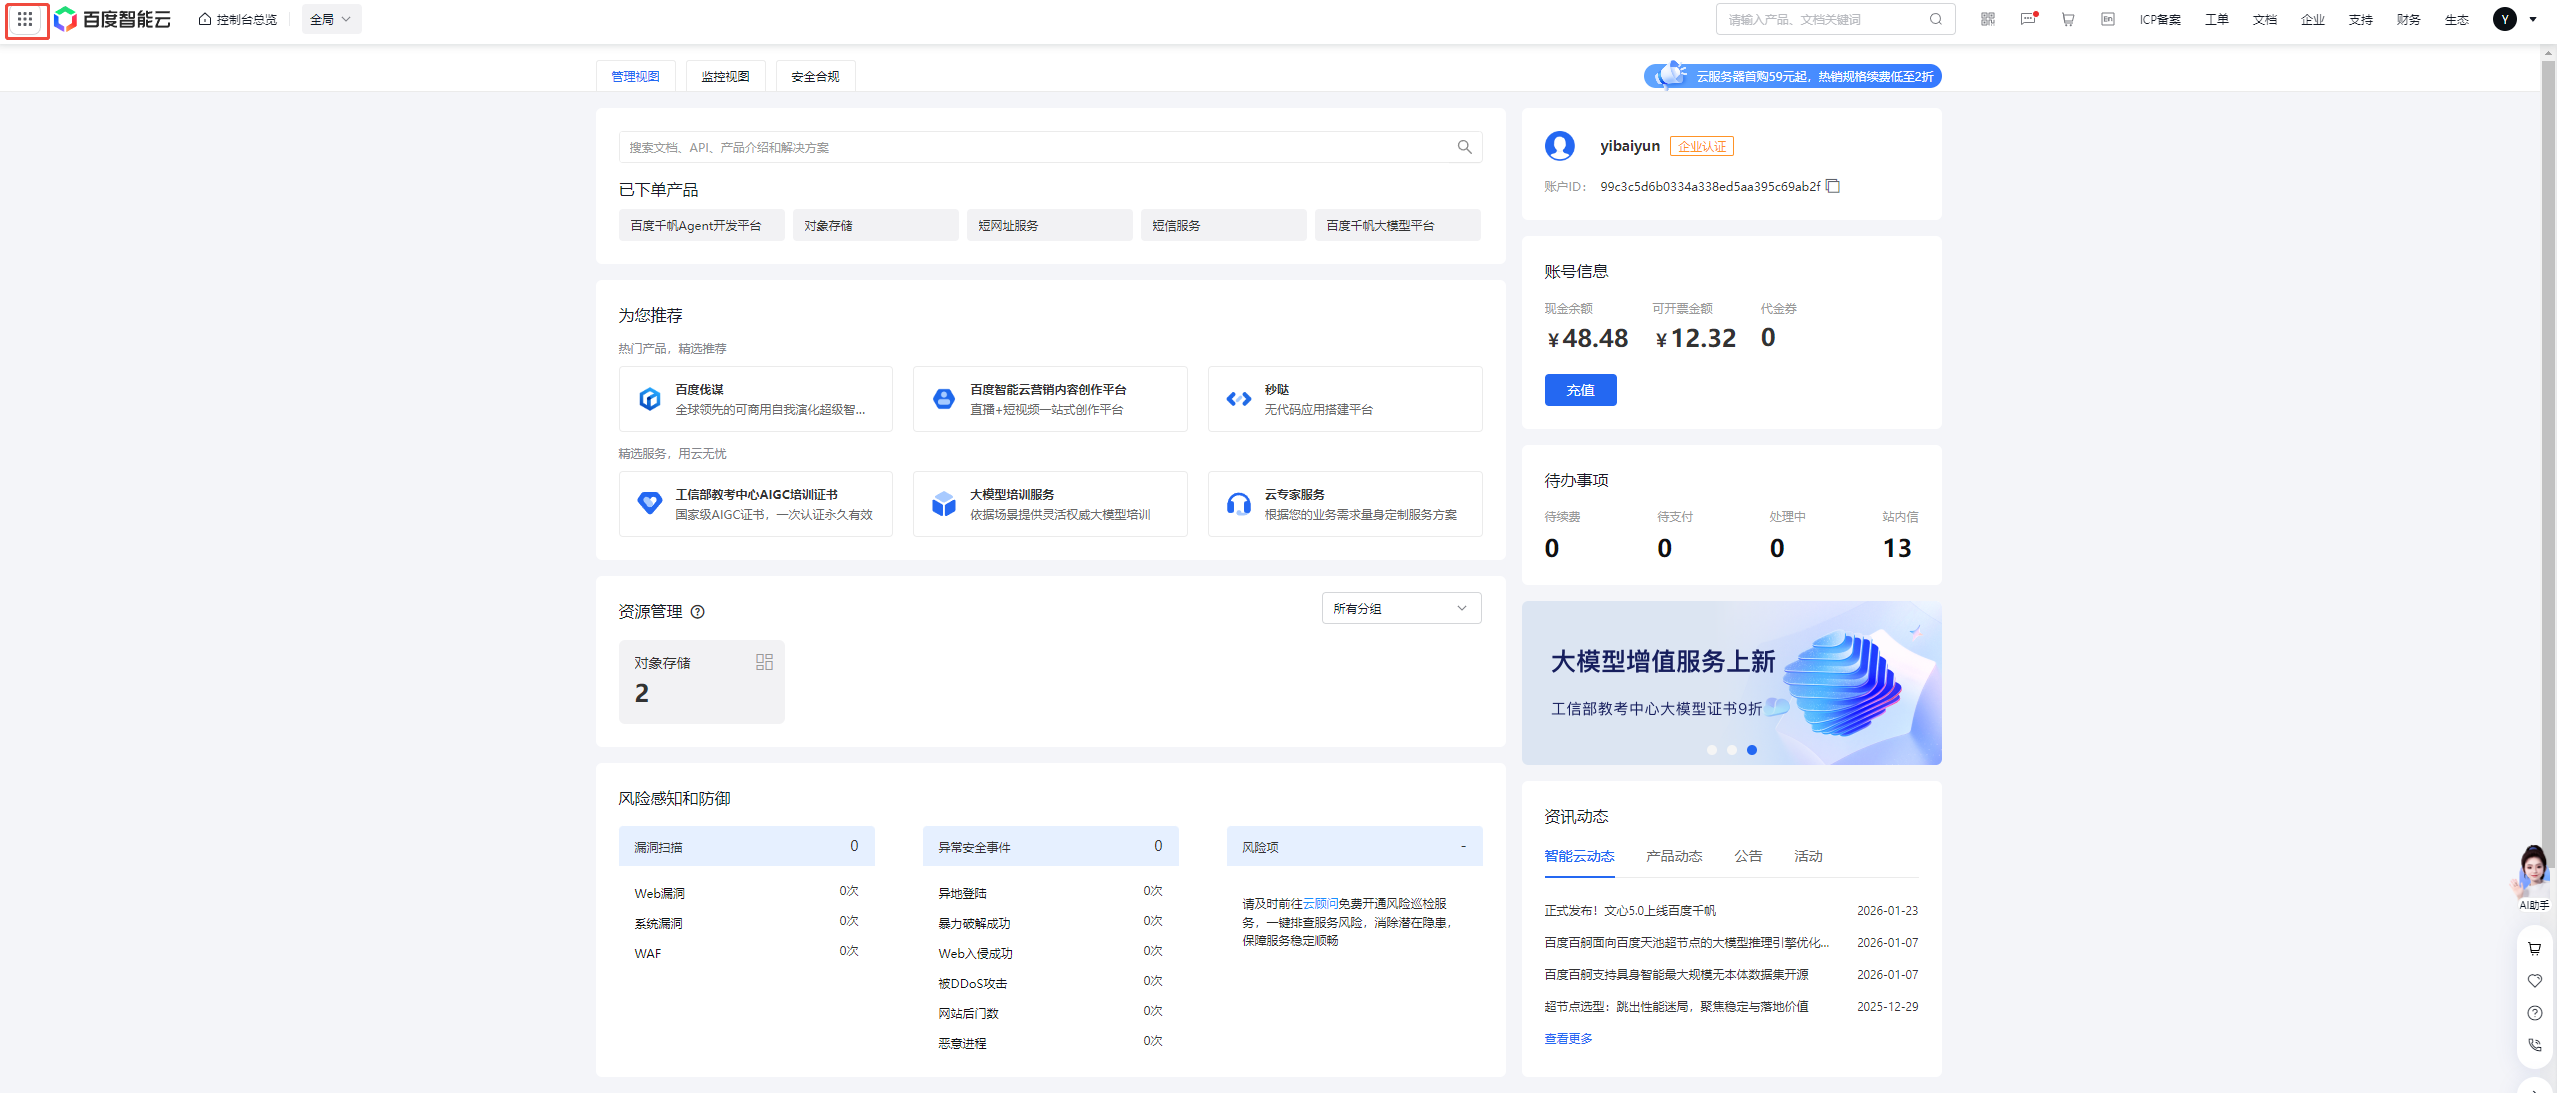
Task: Open the 百度千帆Agent开发平台 product chip
Action: click(x=702, y=226)
